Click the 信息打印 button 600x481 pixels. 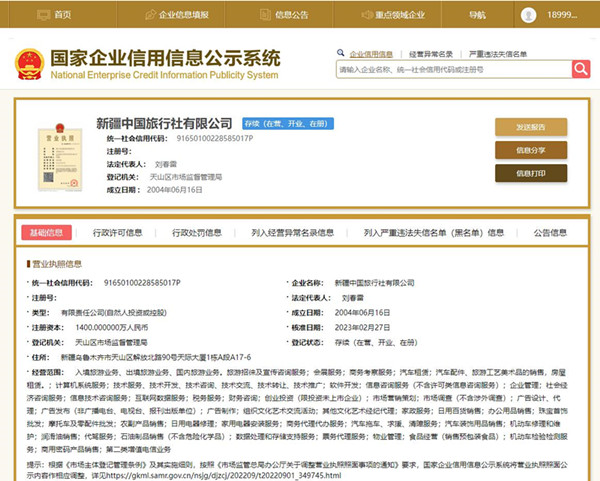pos(531,173)
